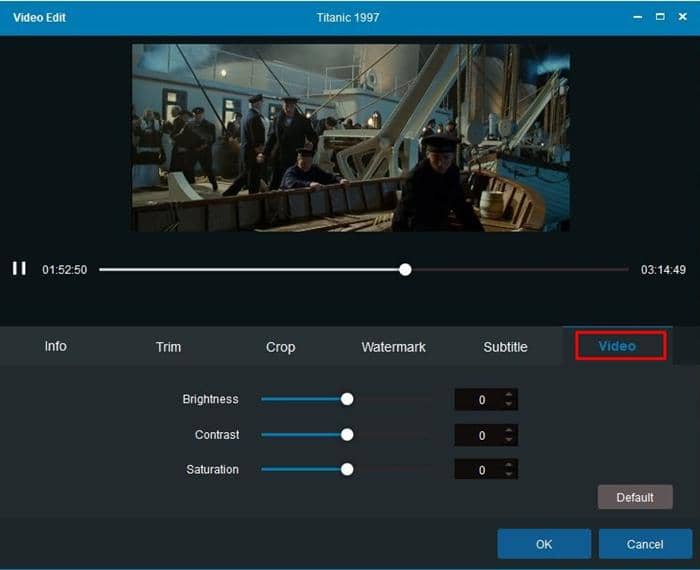Open the Watermark tab
Viewport: 700px width, 570px height.
[393, 347]
